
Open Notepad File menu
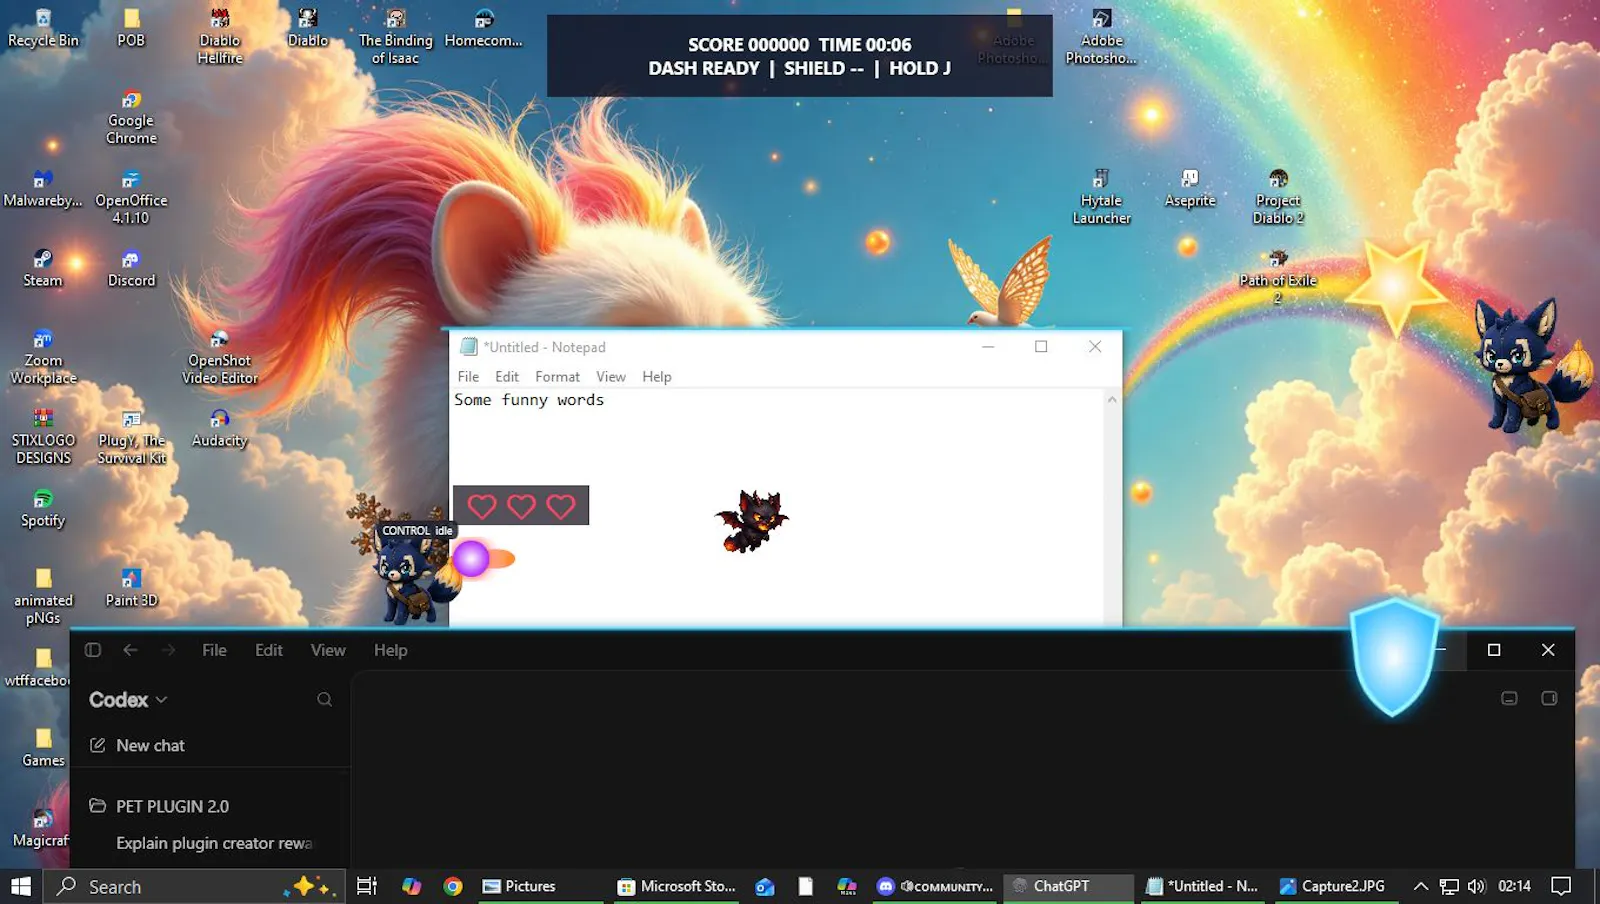click(x=468, y=377)
